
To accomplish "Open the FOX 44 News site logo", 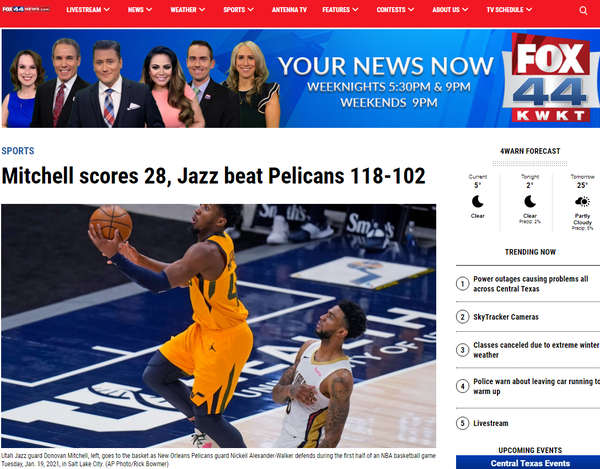I will pos(26,9).
